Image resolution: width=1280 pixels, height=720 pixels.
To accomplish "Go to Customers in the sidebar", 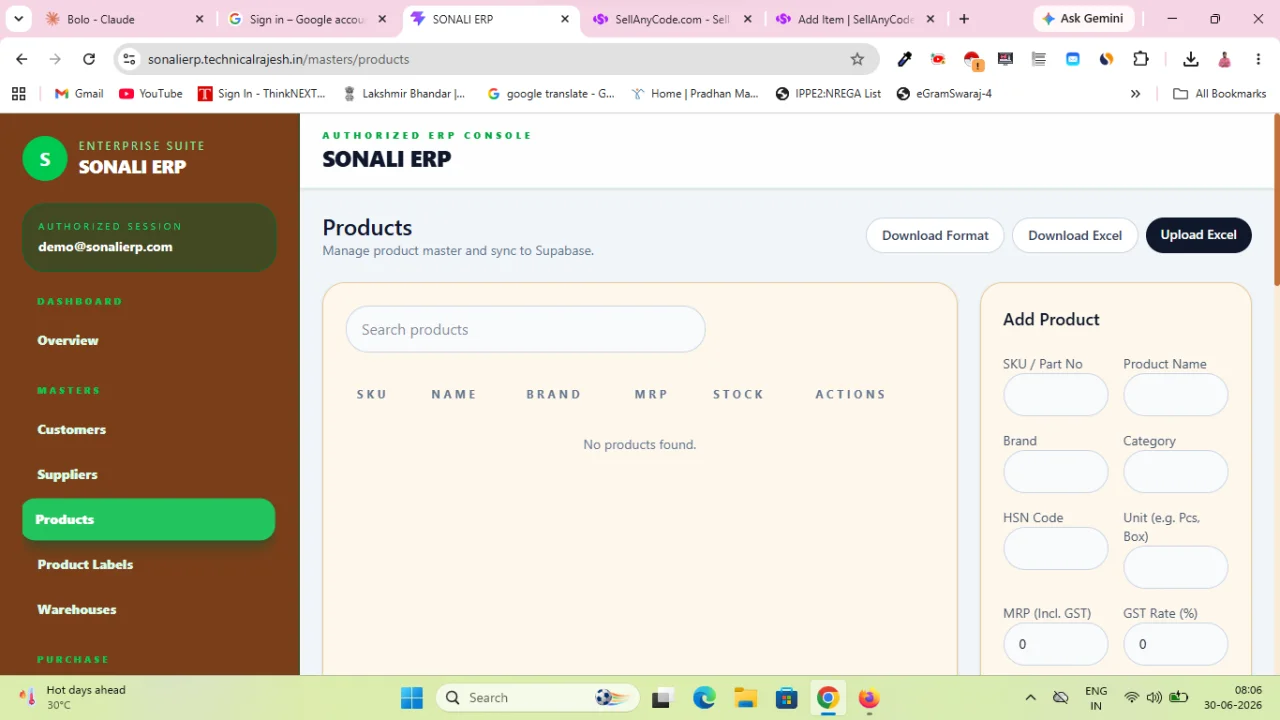I will point(72,429).
